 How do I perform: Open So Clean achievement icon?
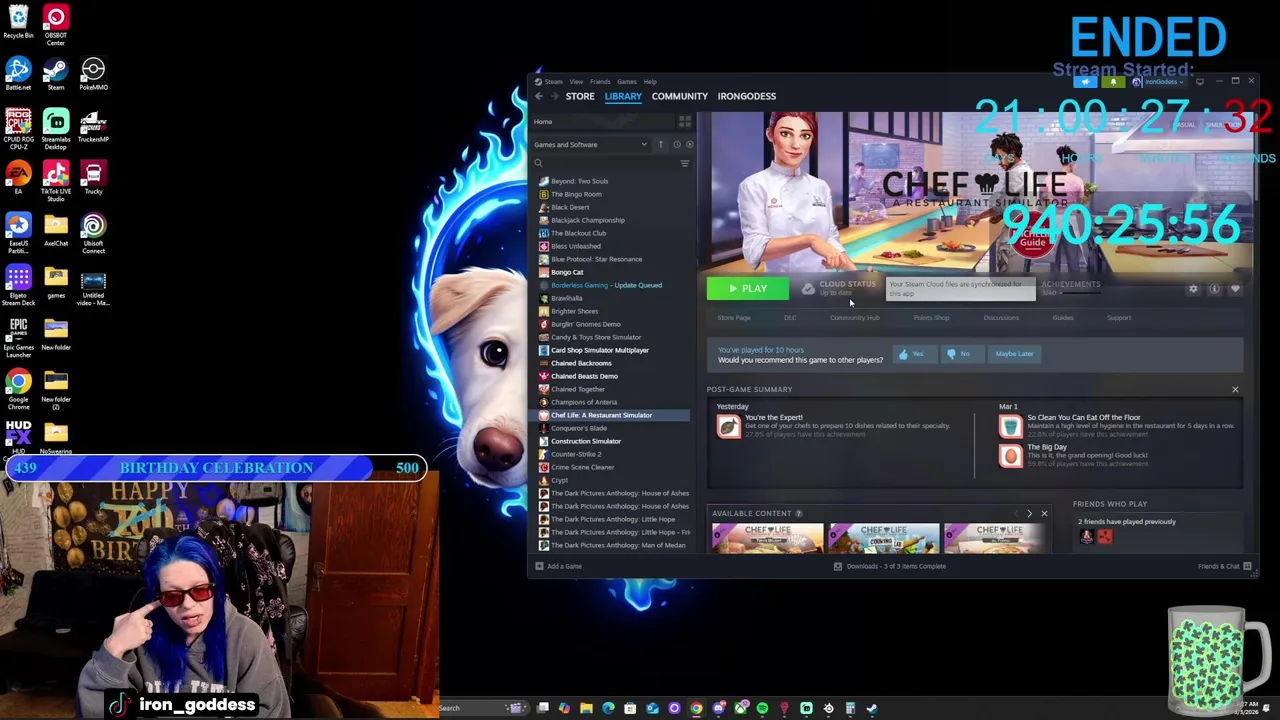(1010, 427)
